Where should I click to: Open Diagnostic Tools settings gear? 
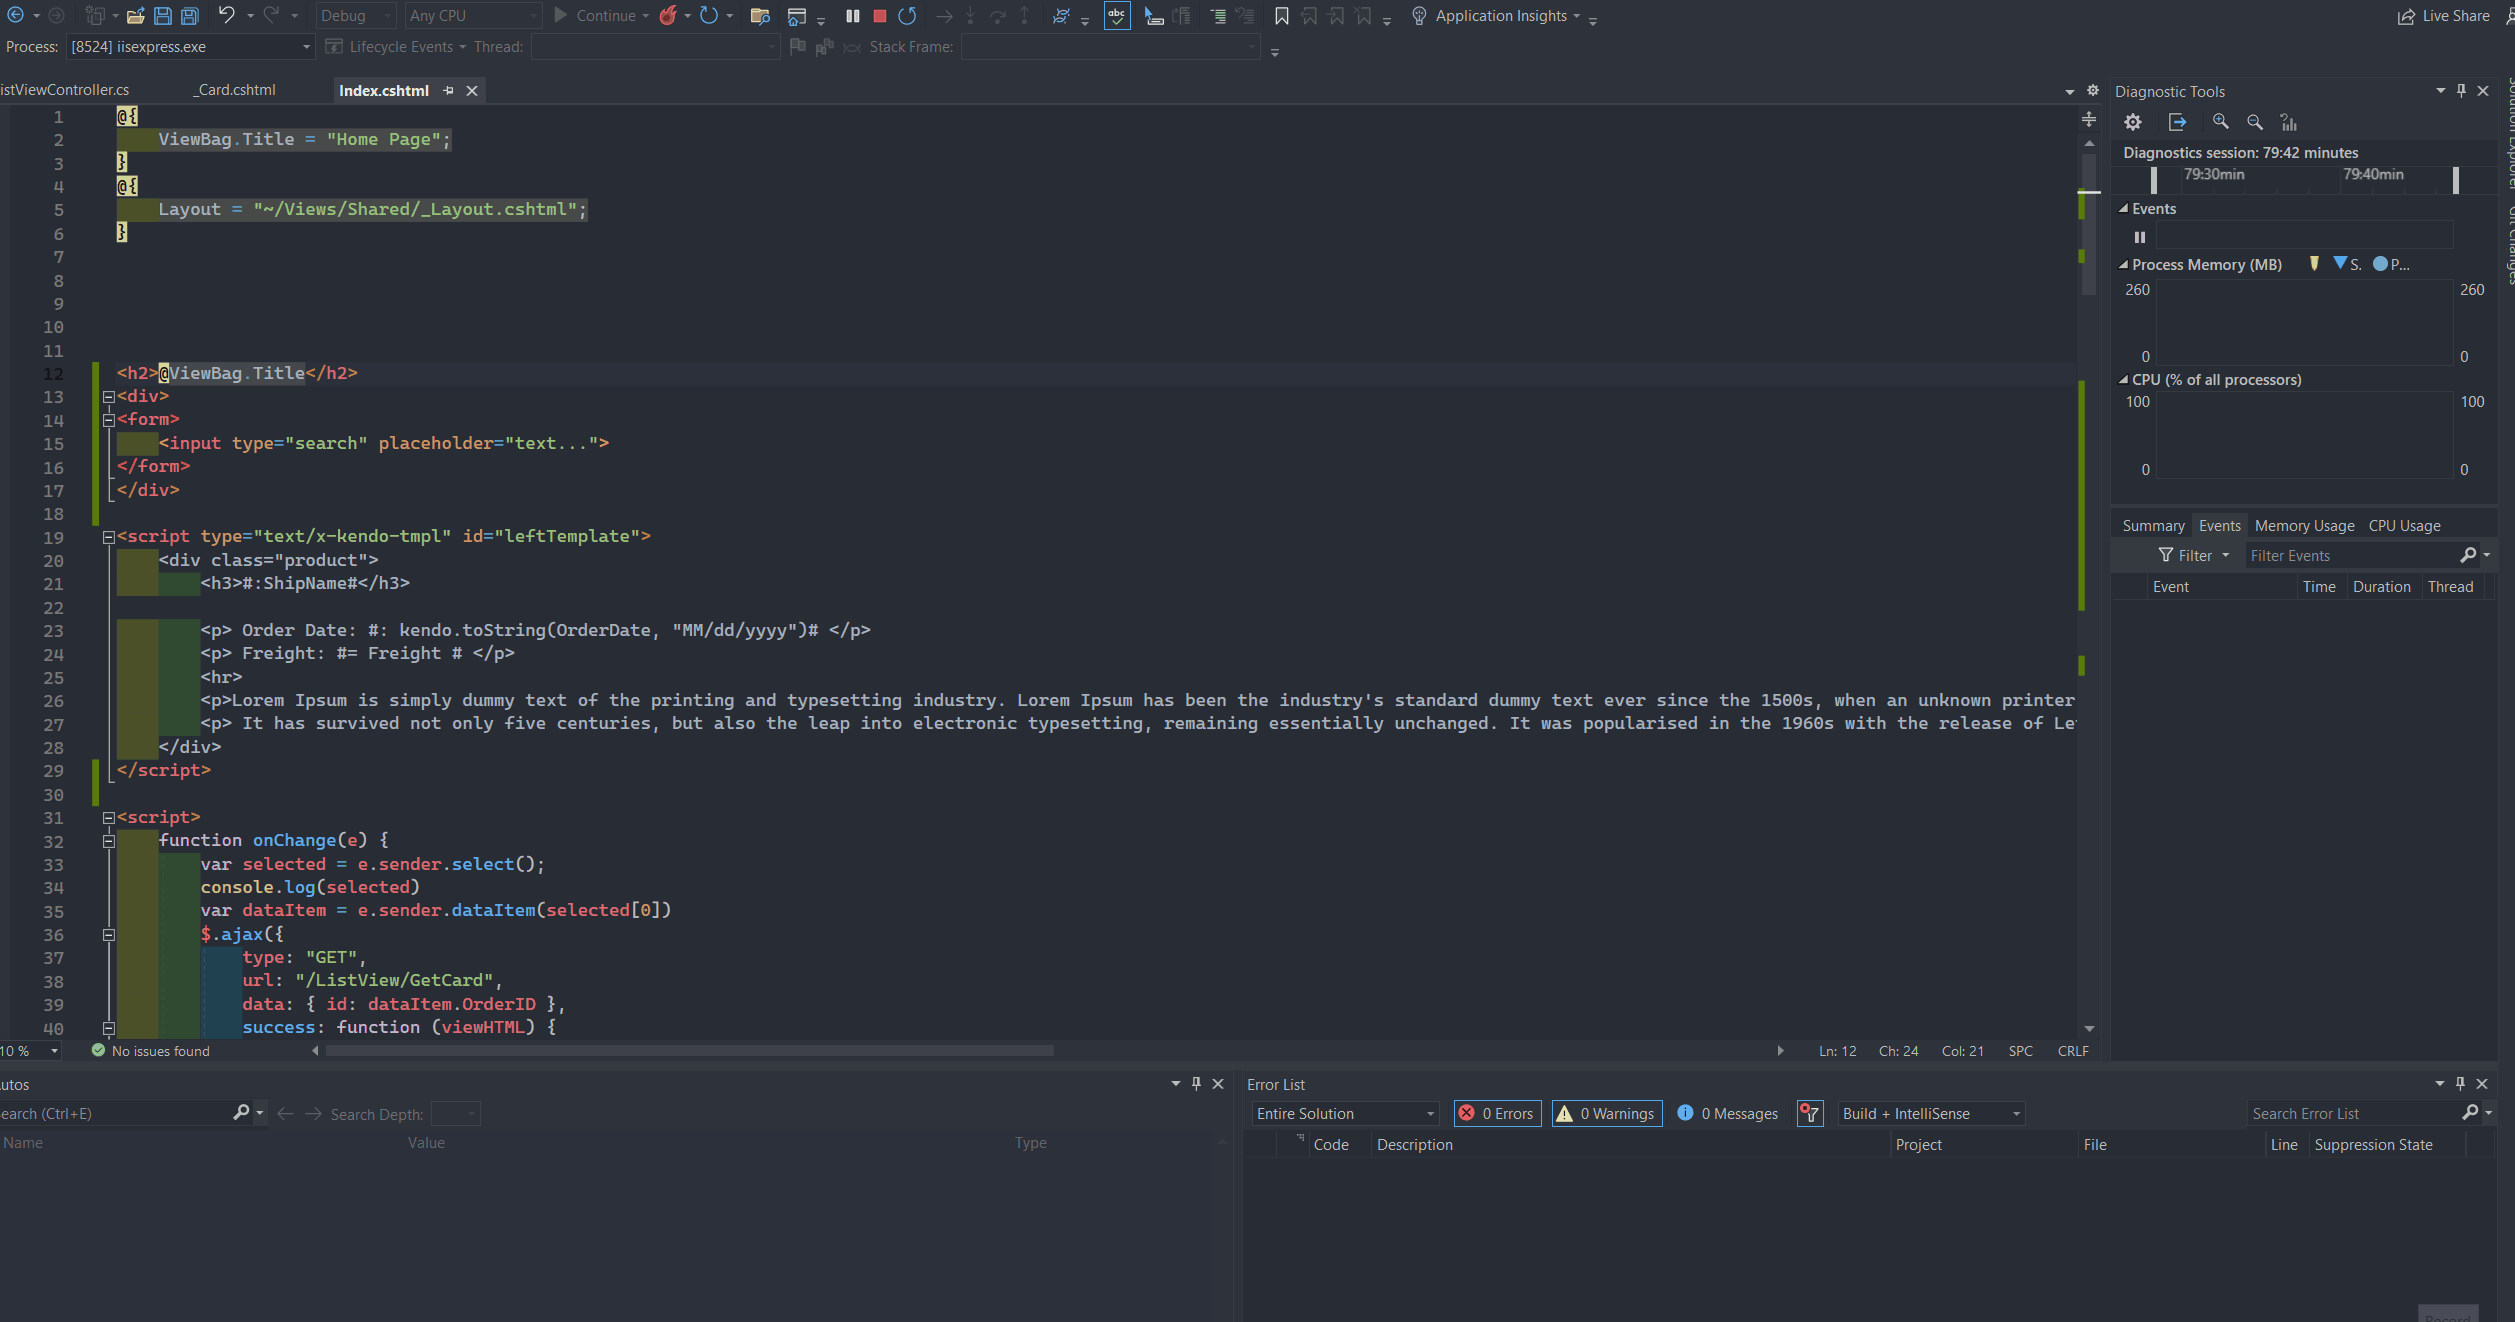click(x=2132, y=122)
